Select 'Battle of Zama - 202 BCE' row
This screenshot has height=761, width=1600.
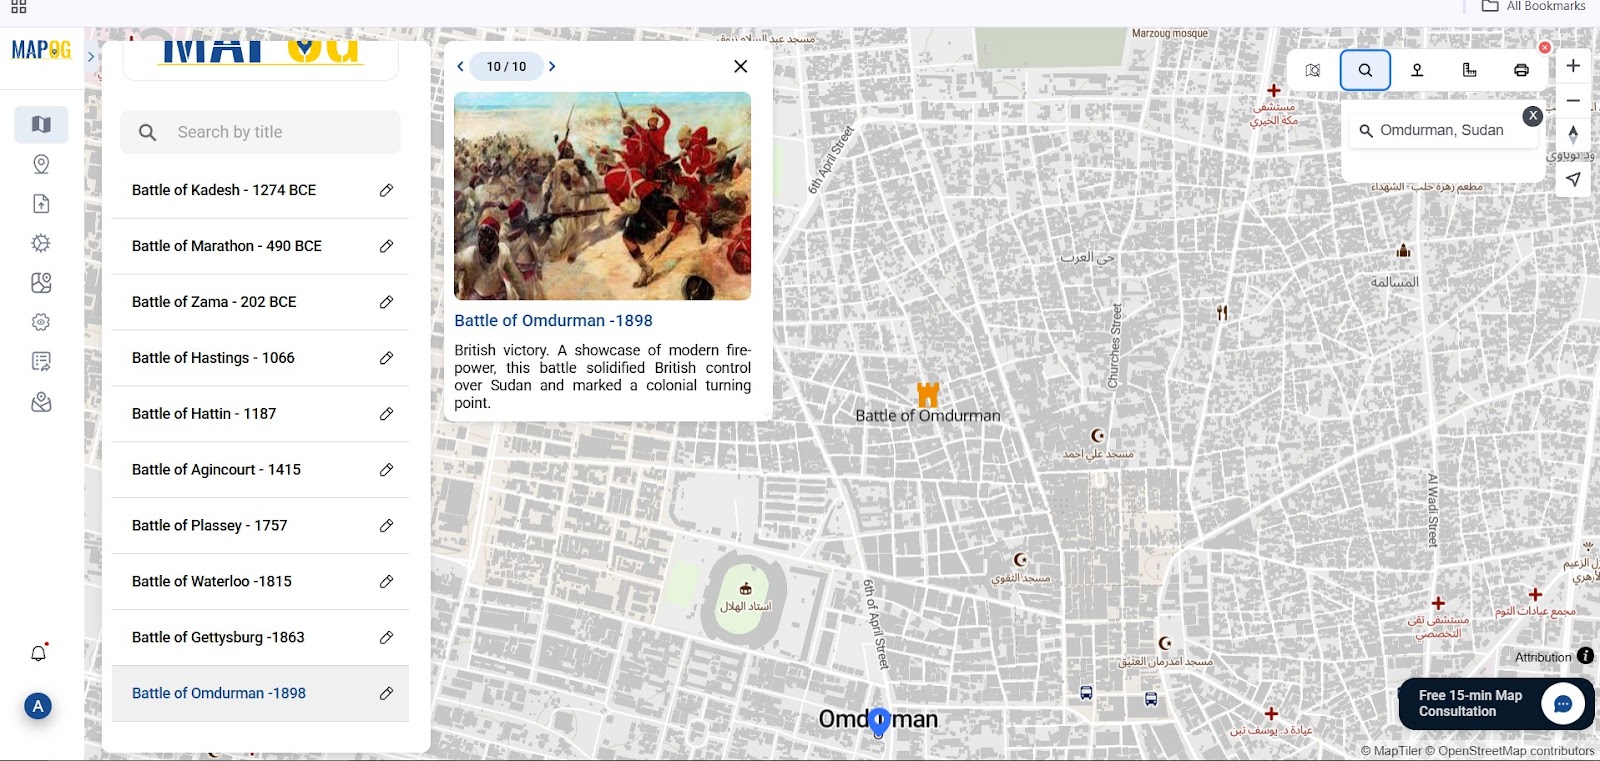[260, 302]
